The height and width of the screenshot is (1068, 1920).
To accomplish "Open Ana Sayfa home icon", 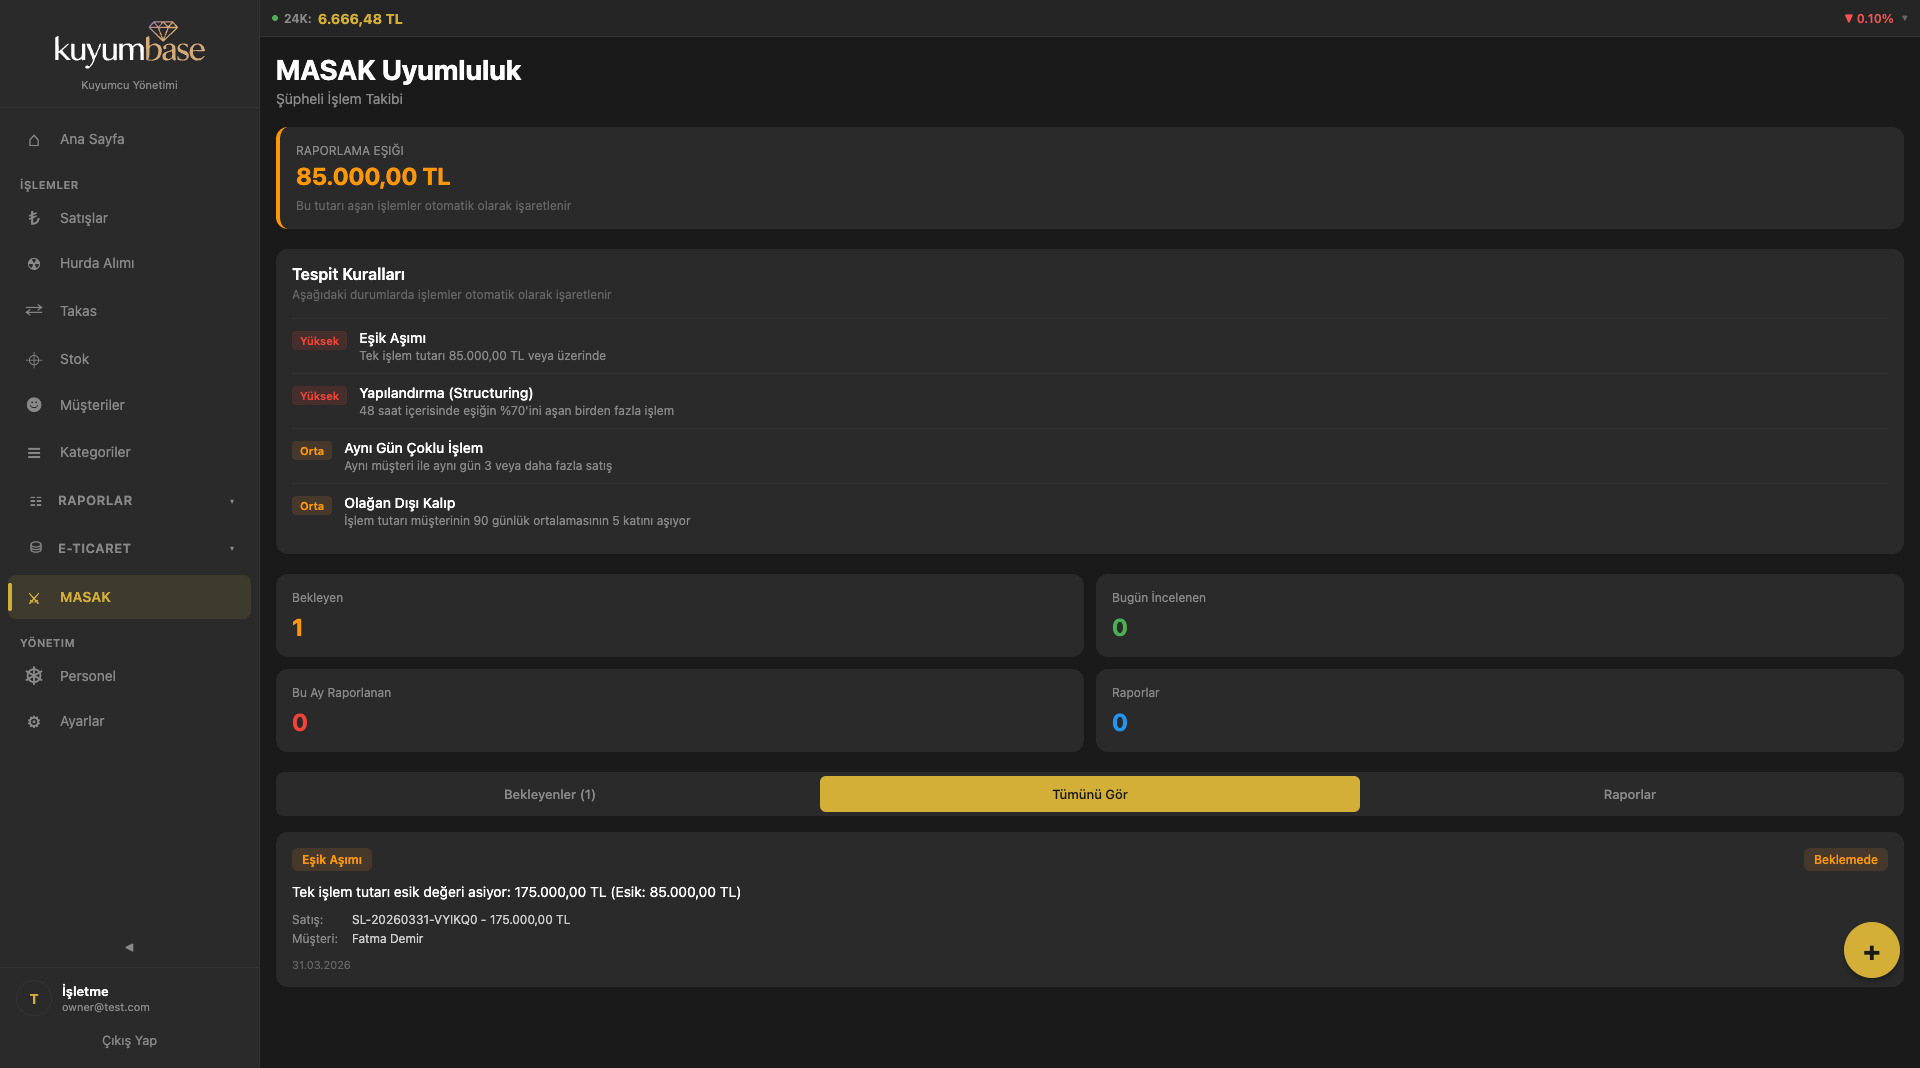I will [34, 140].
